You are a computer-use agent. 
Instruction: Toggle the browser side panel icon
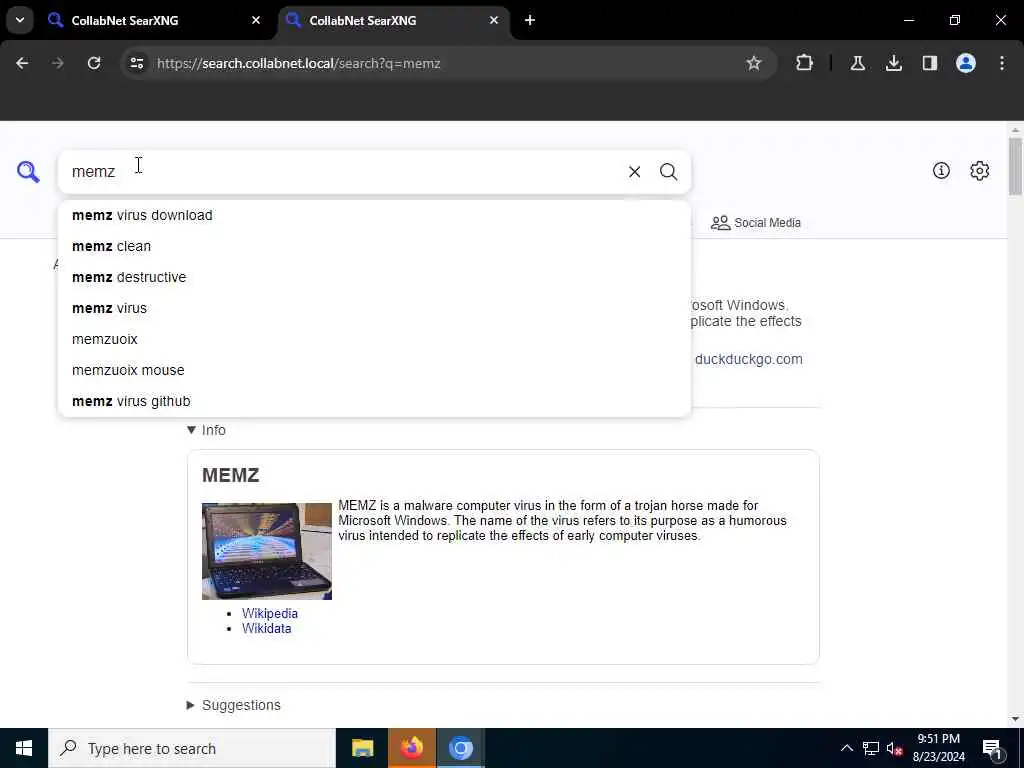930,63
